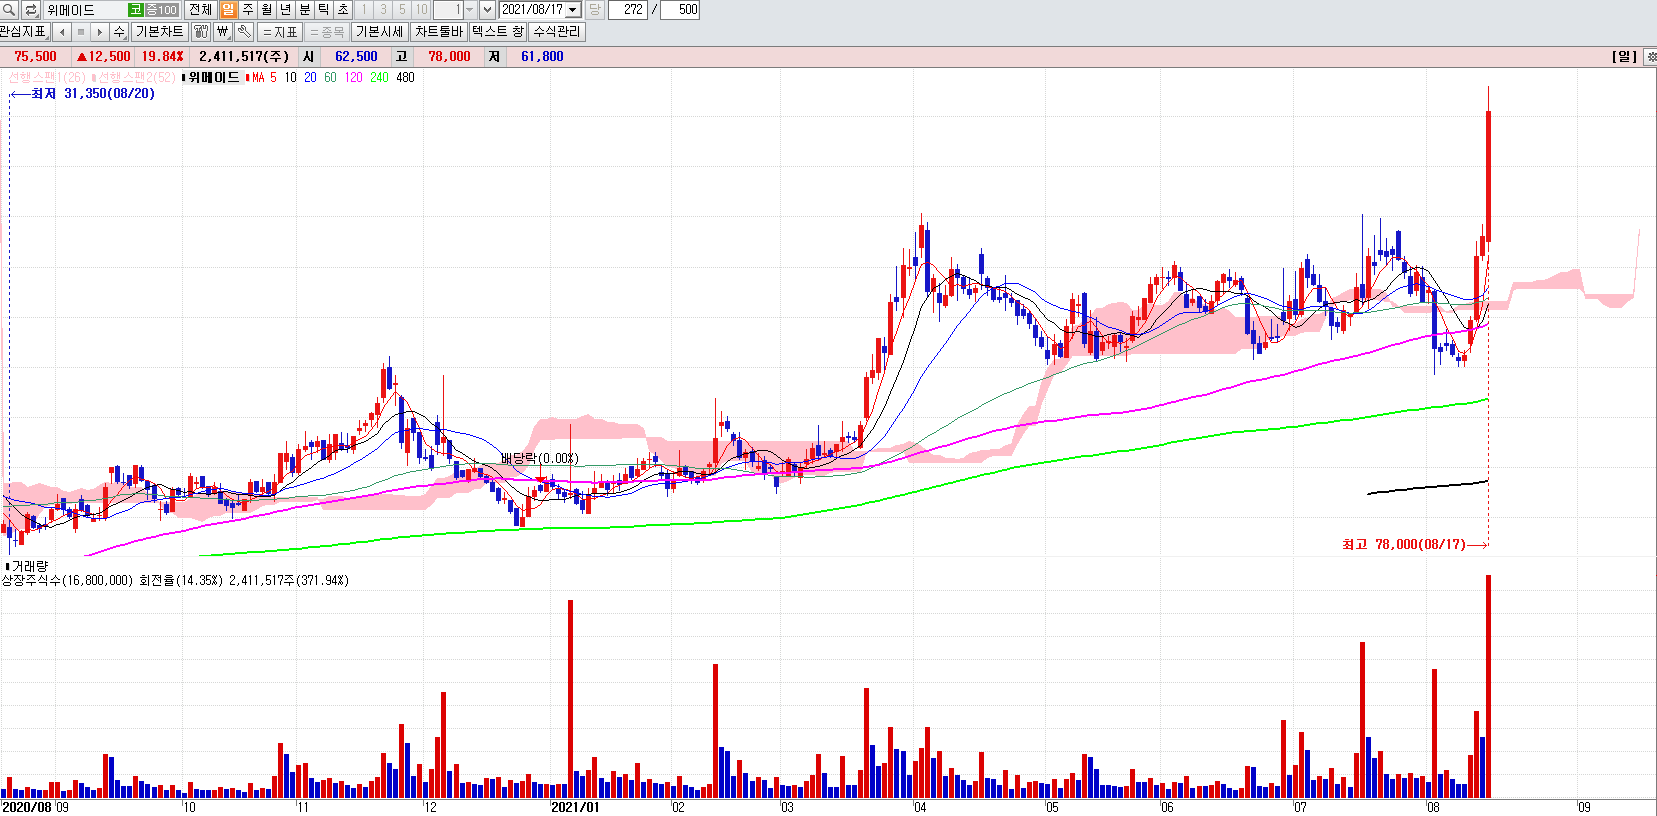Click the candle count field showing 272

[x=628, y=10]
